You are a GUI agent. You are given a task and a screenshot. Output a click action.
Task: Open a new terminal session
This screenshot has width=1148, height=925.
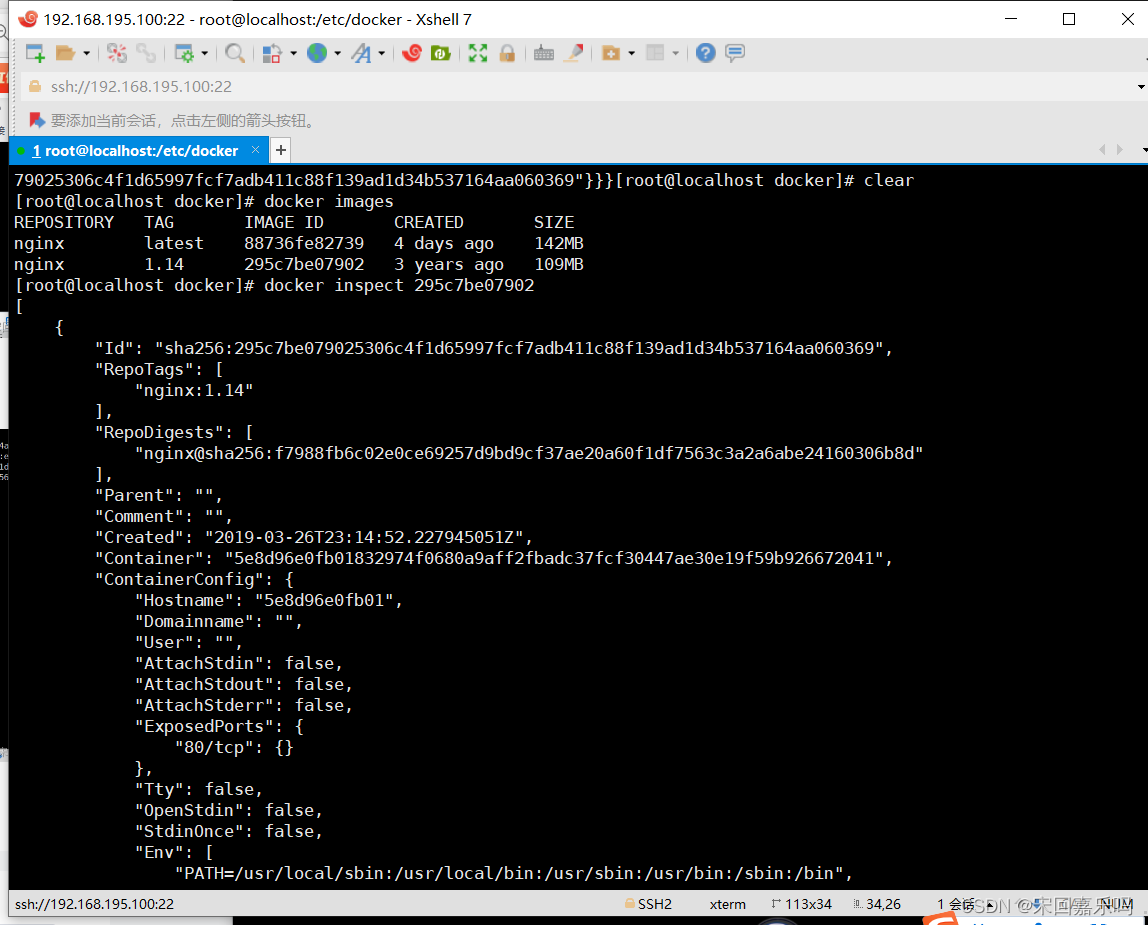pos(34,52)
